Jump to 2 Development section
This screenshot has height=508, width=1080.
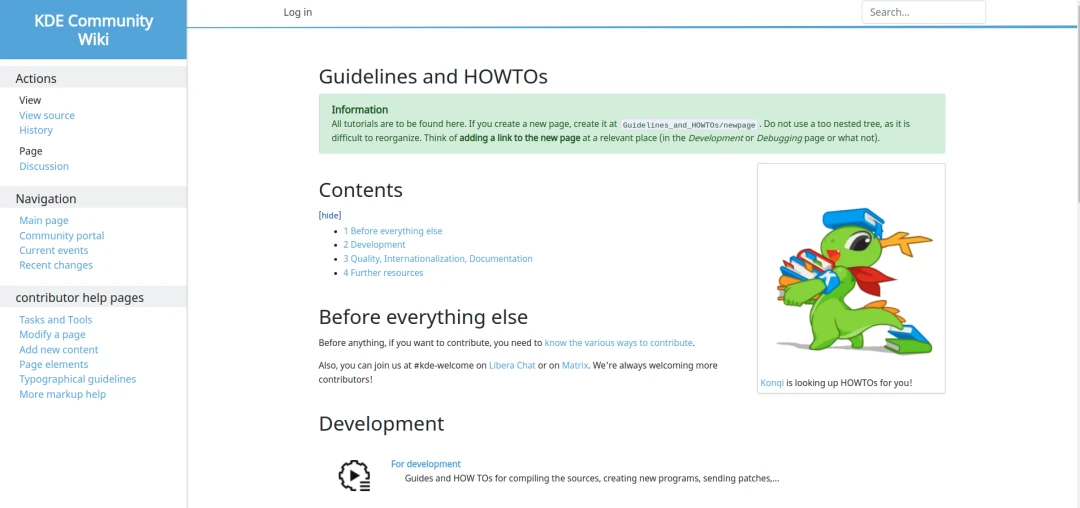[x=374, y=245]
